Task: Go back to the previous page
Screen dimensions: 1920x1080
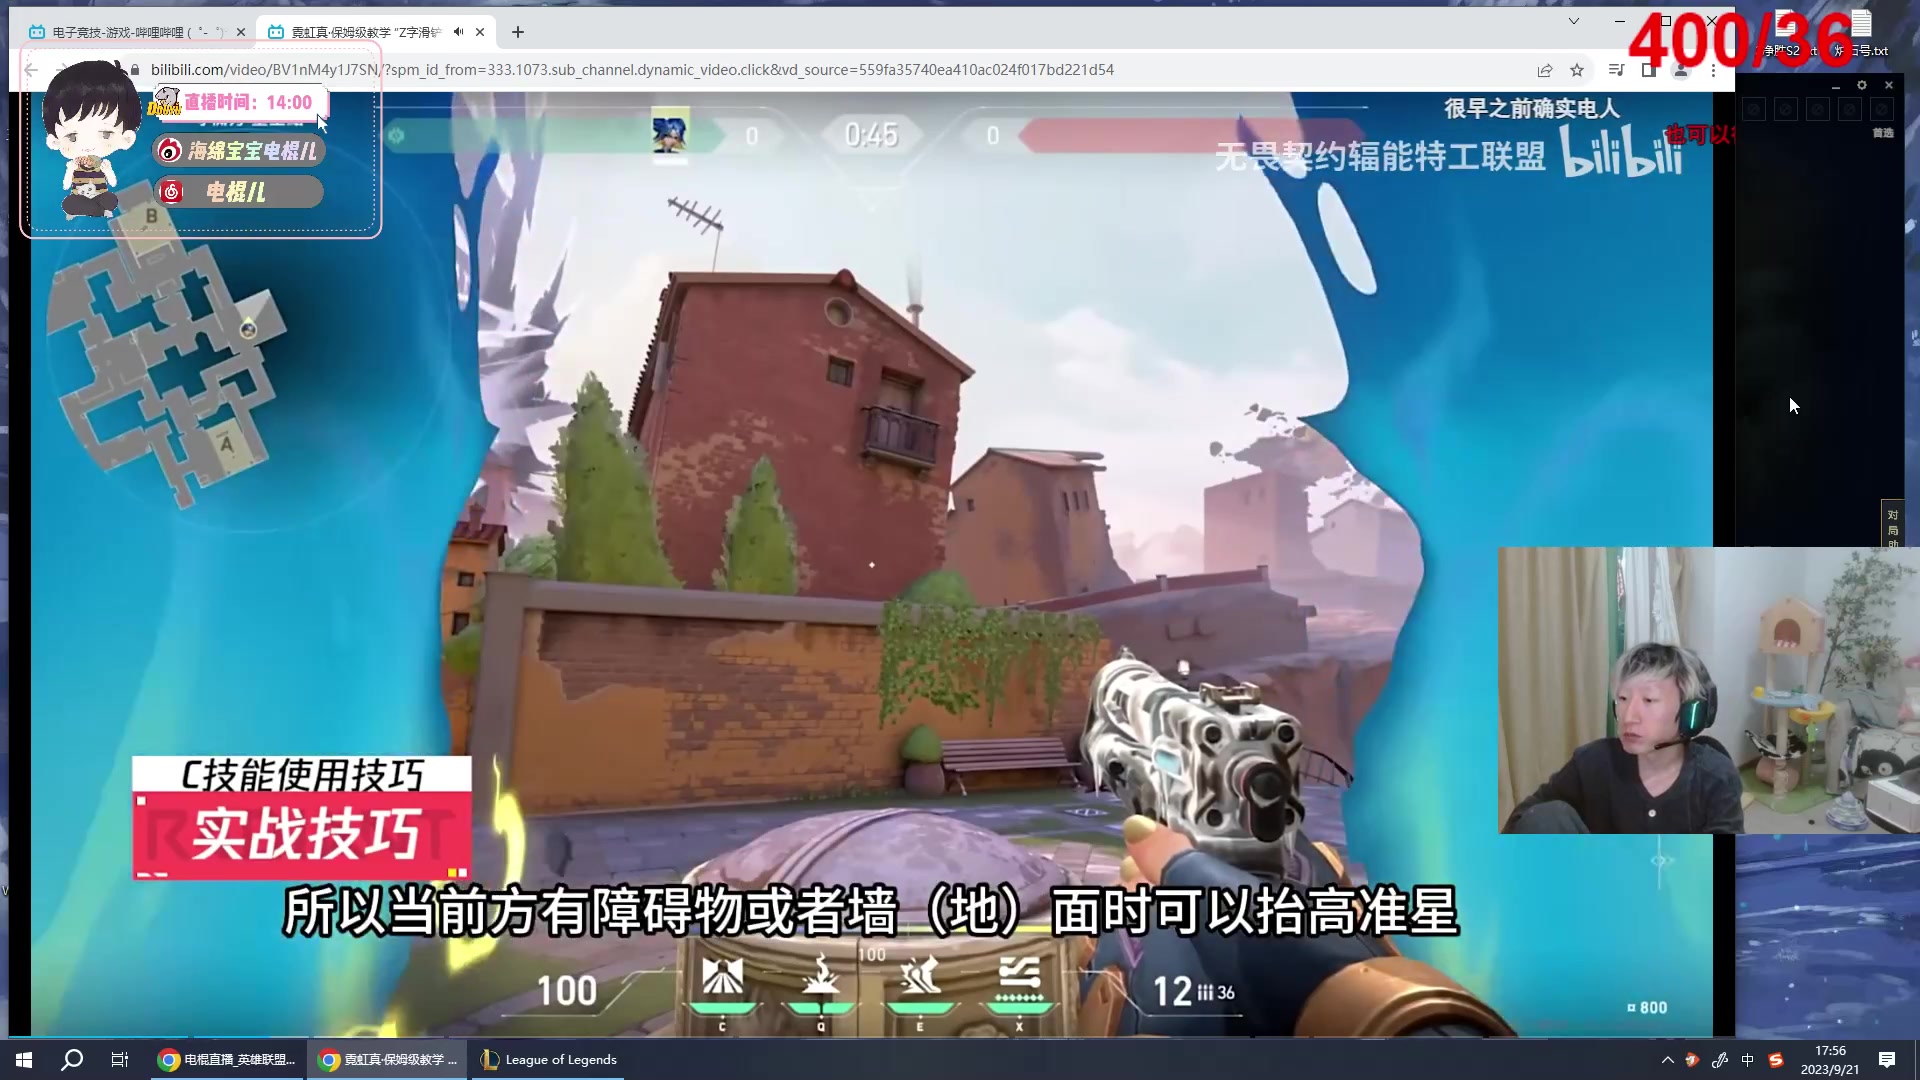Action: pyautogui.click(x=31, y=70)
